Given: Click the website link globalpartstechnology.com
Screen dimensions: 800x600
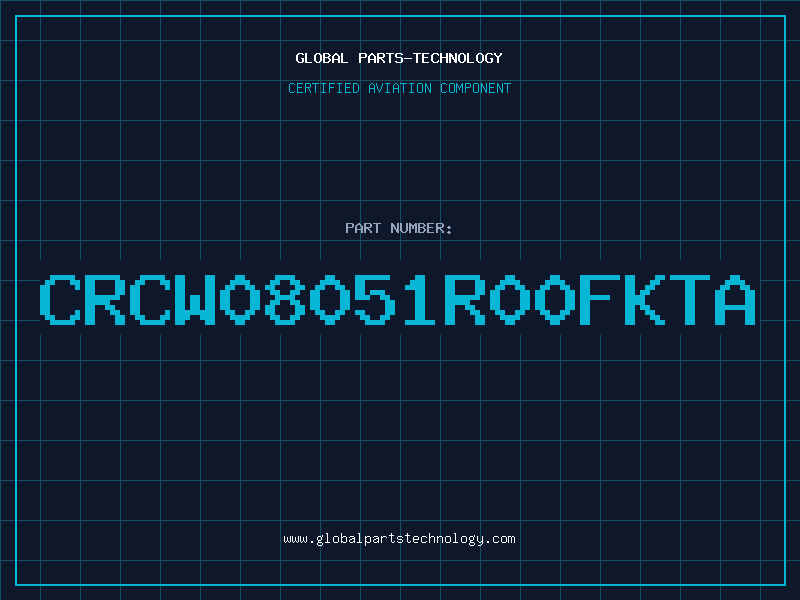Looking at the screenshot, I should click(399, 539).
